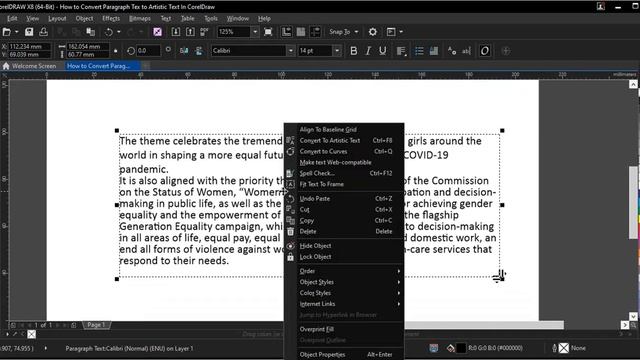This screenshot has width=640, height=360.
Task: Open Internet Links submenu
Action: click(x=344, y=304)
